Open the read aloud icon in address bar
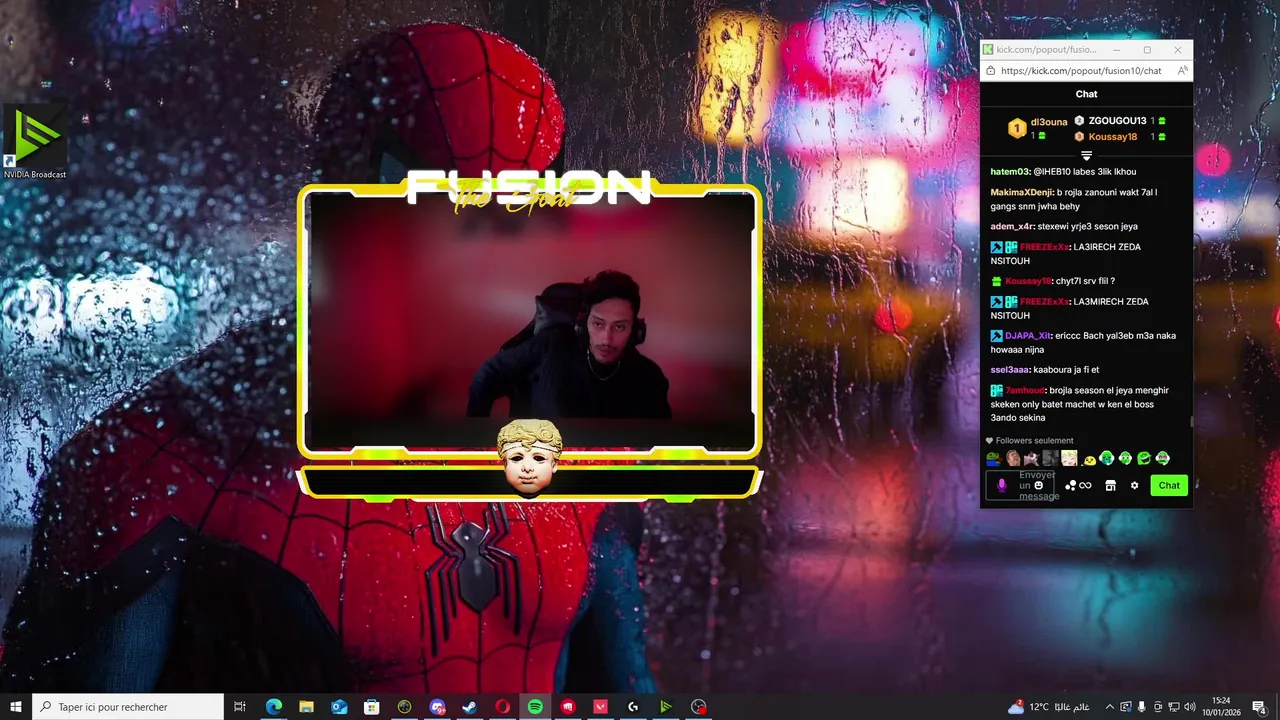The width and height of the screenshot is (1280, 720). (x=1182, y=71)
